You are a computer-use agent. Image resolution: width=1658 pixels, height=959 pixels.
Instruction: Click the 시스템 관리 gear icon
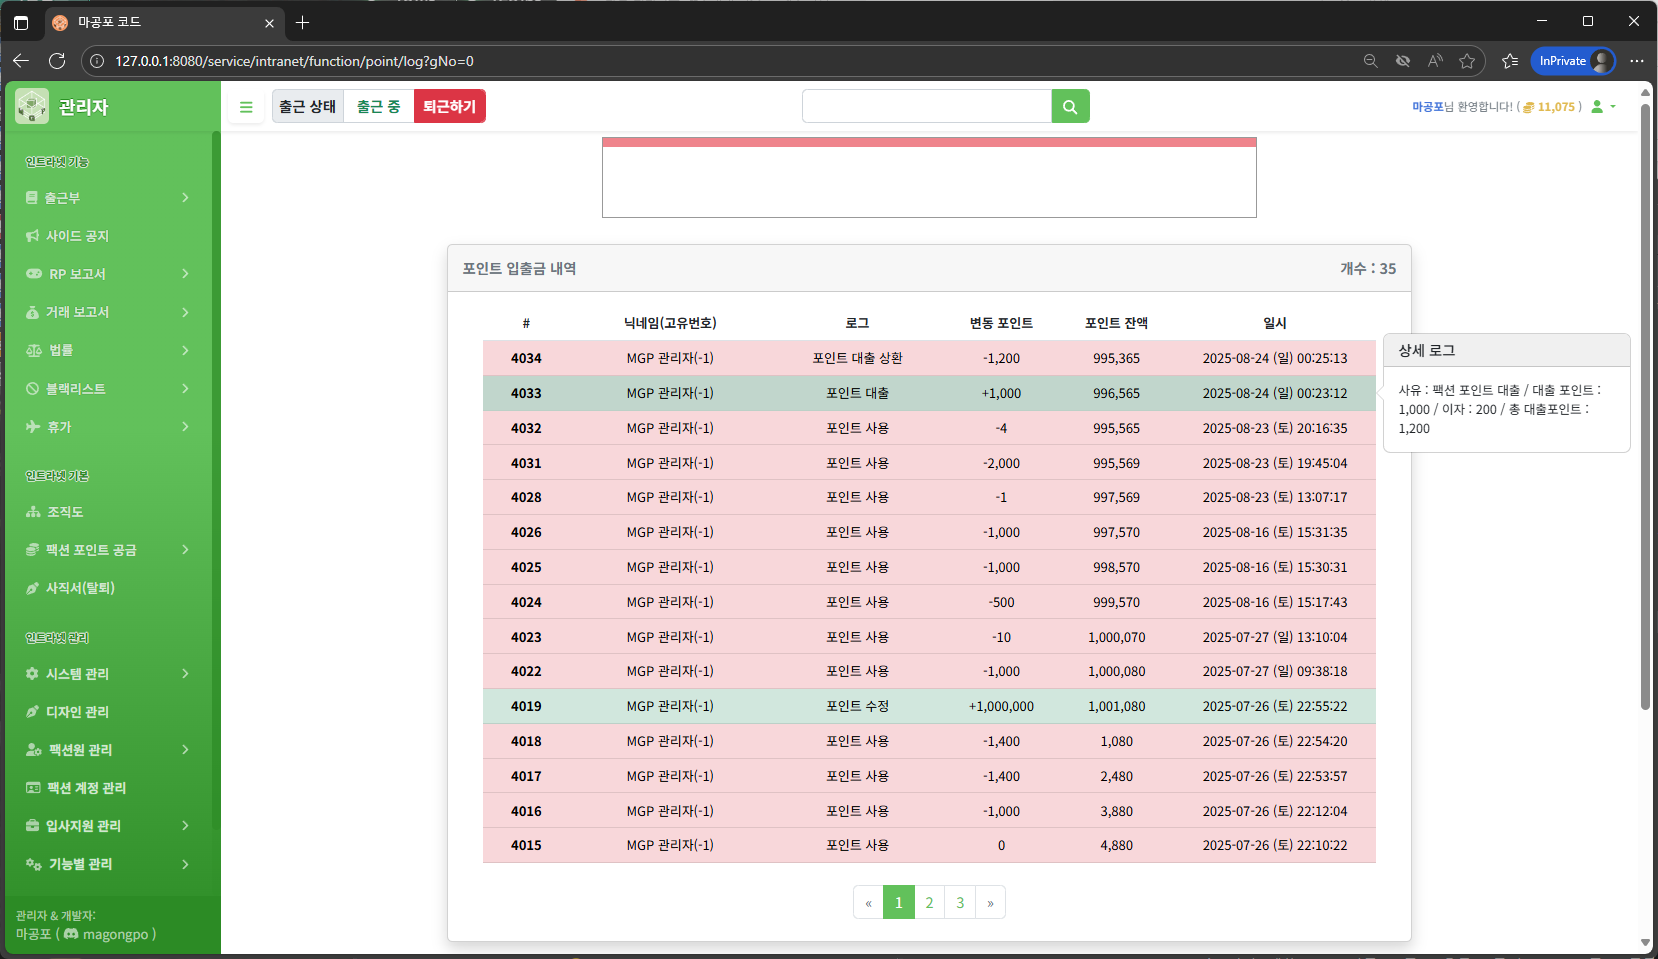coord(32,674)
